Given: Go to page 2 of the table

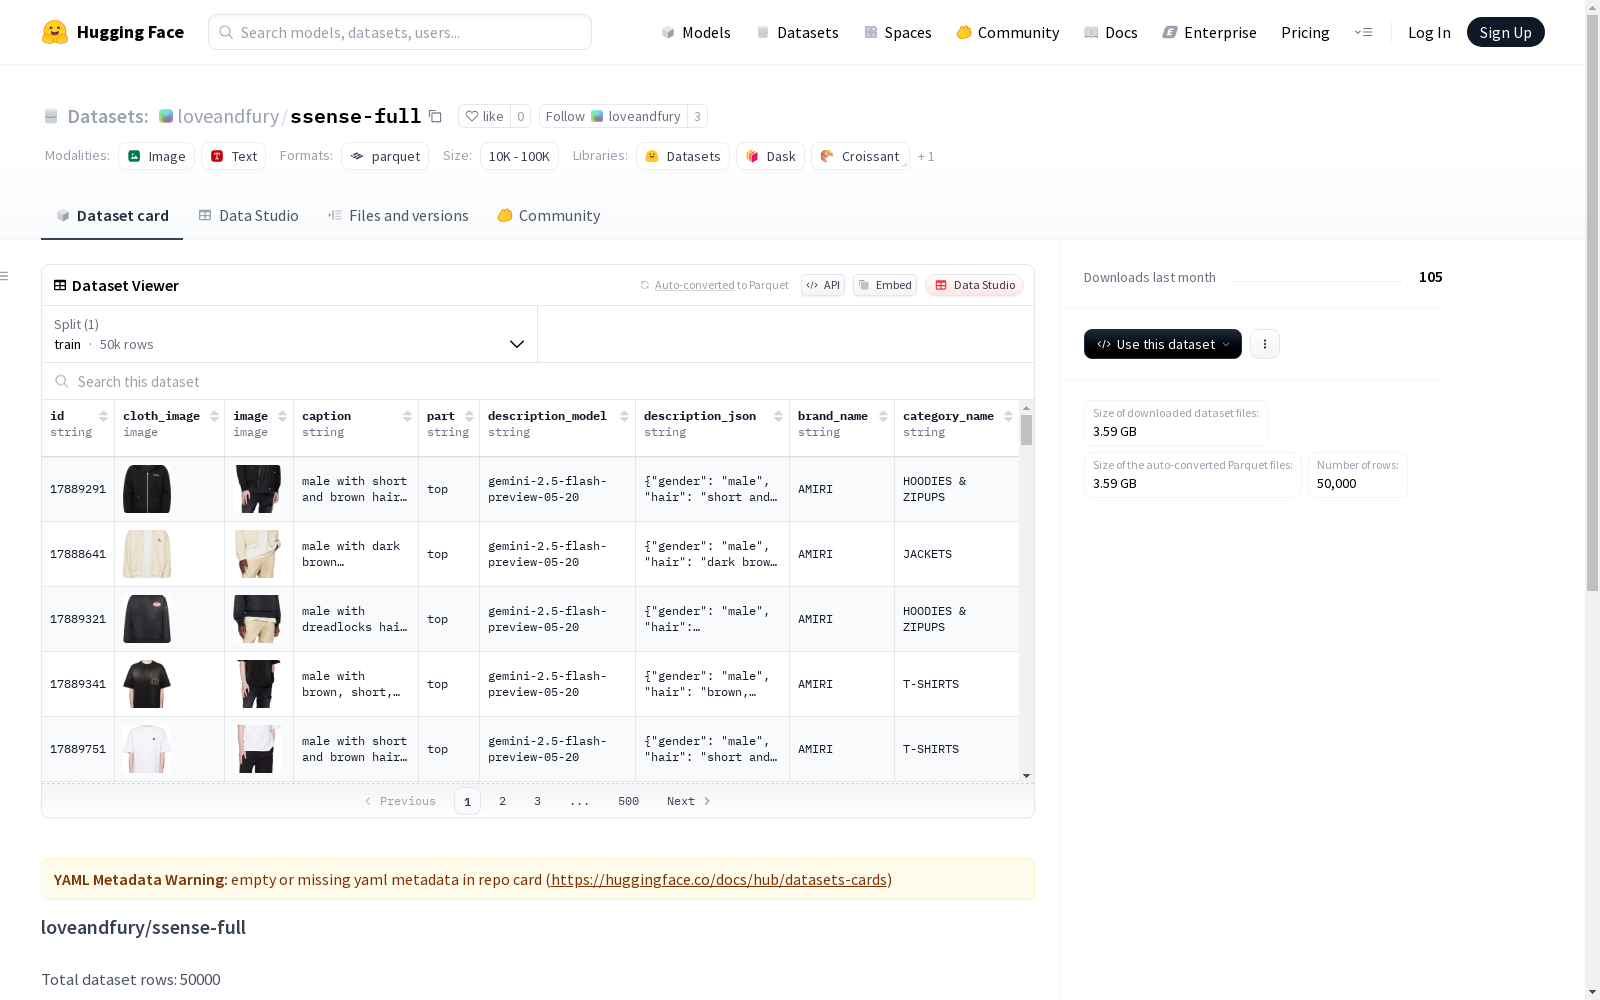Looking at the screenshot, I should (502, 801).
